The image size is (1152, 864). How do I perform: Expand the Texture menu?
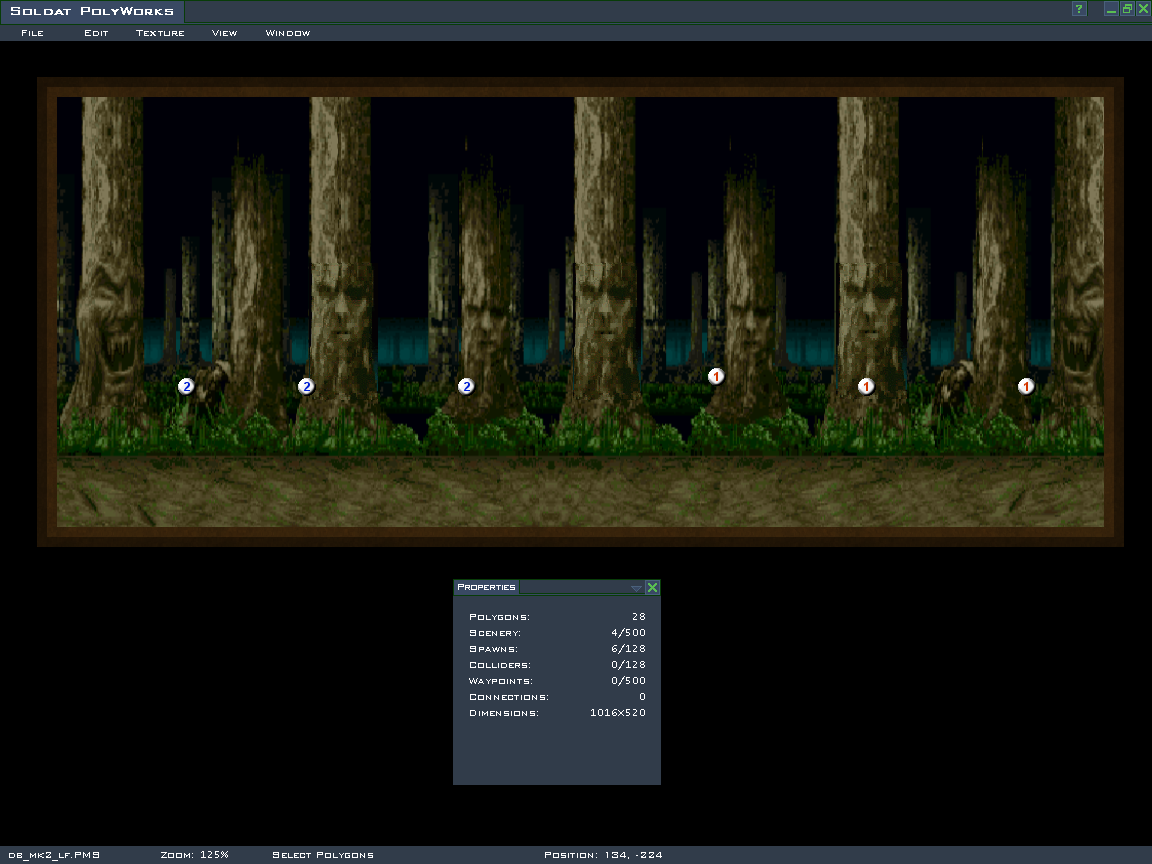pos(160,33)
